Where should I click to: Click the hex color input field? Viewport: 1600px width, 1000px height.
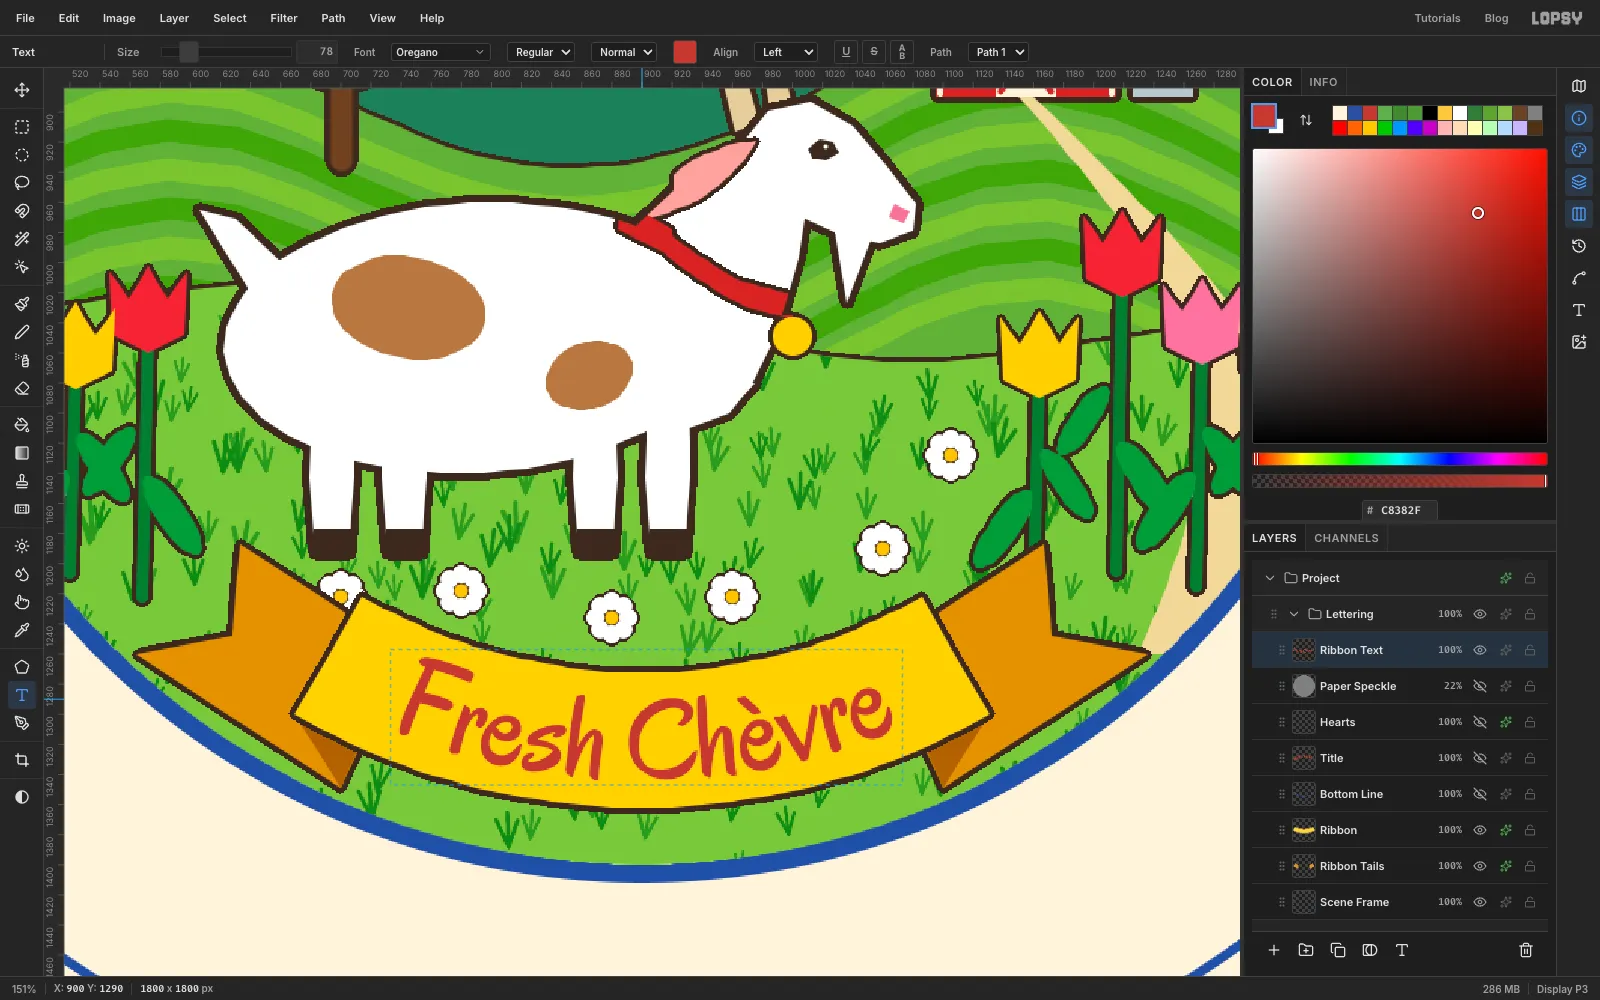click(1400, 510)
